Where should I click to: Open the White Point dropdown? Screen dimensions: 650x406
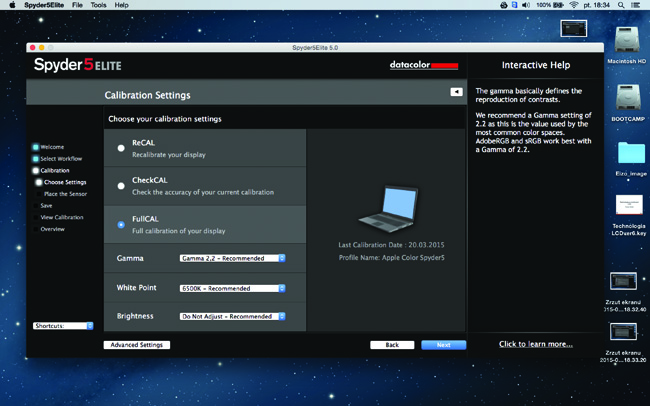tap(232, 288)
